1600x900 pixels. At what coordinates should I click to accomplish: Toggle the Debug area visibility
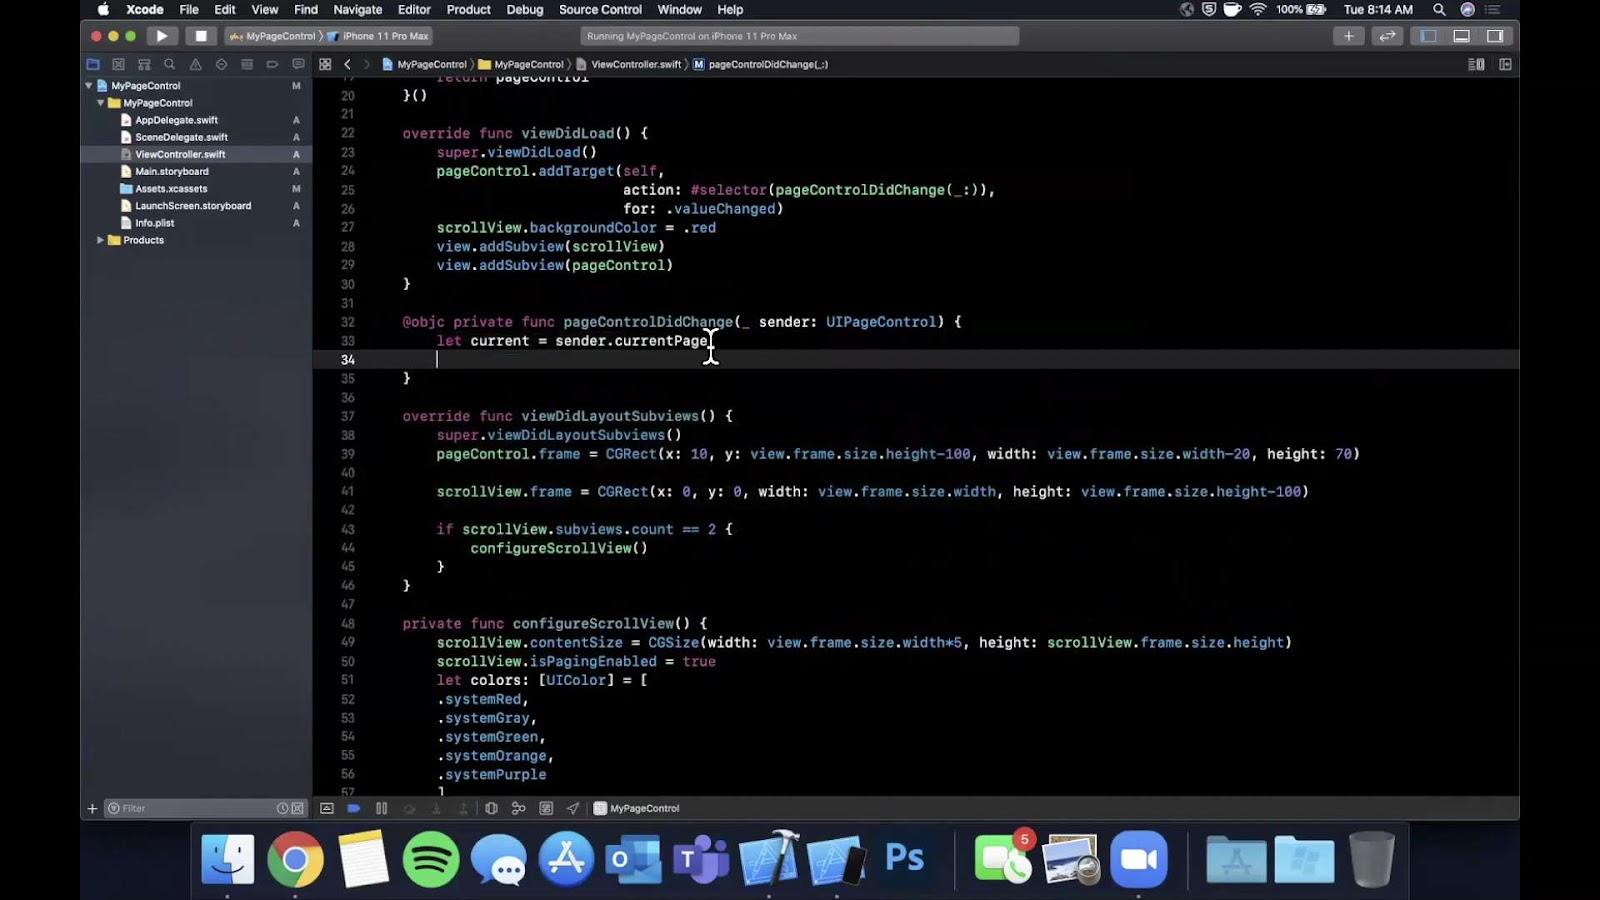pyautogui.click(x=1461, y=36)
